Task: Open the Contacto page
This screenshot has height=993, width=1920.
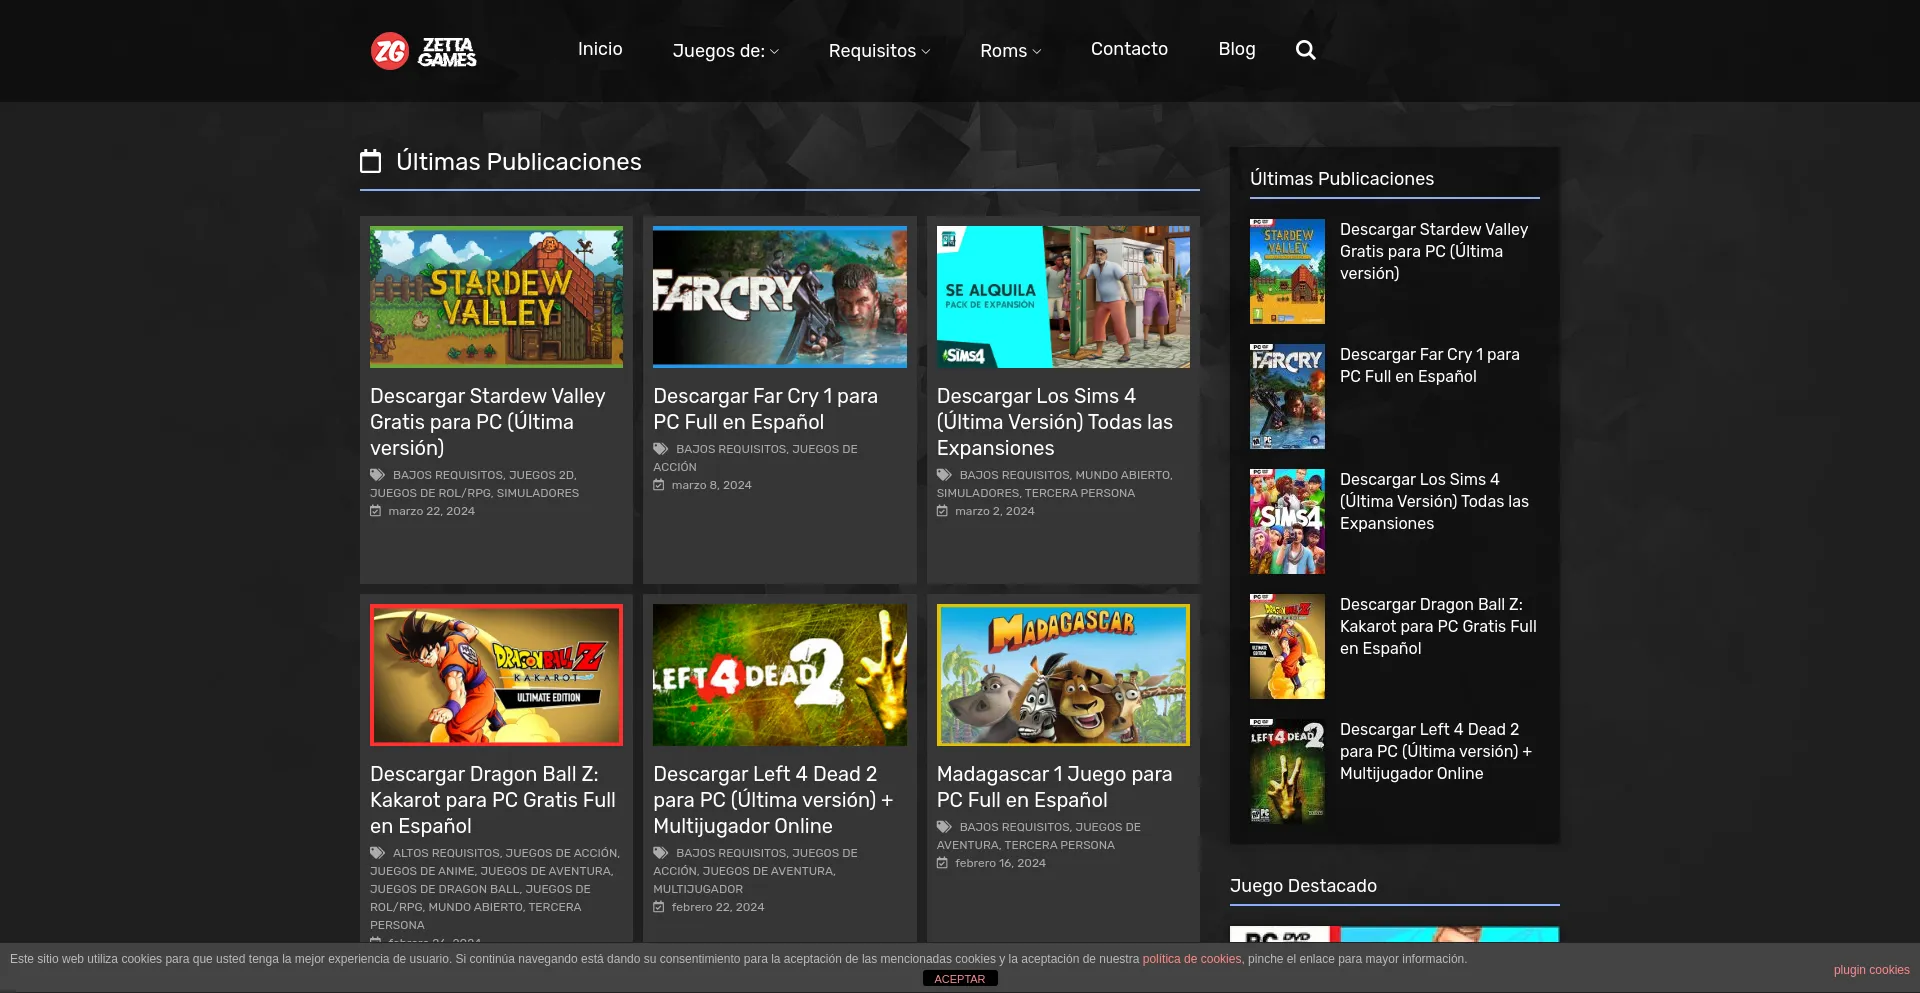Action: 1129,49
